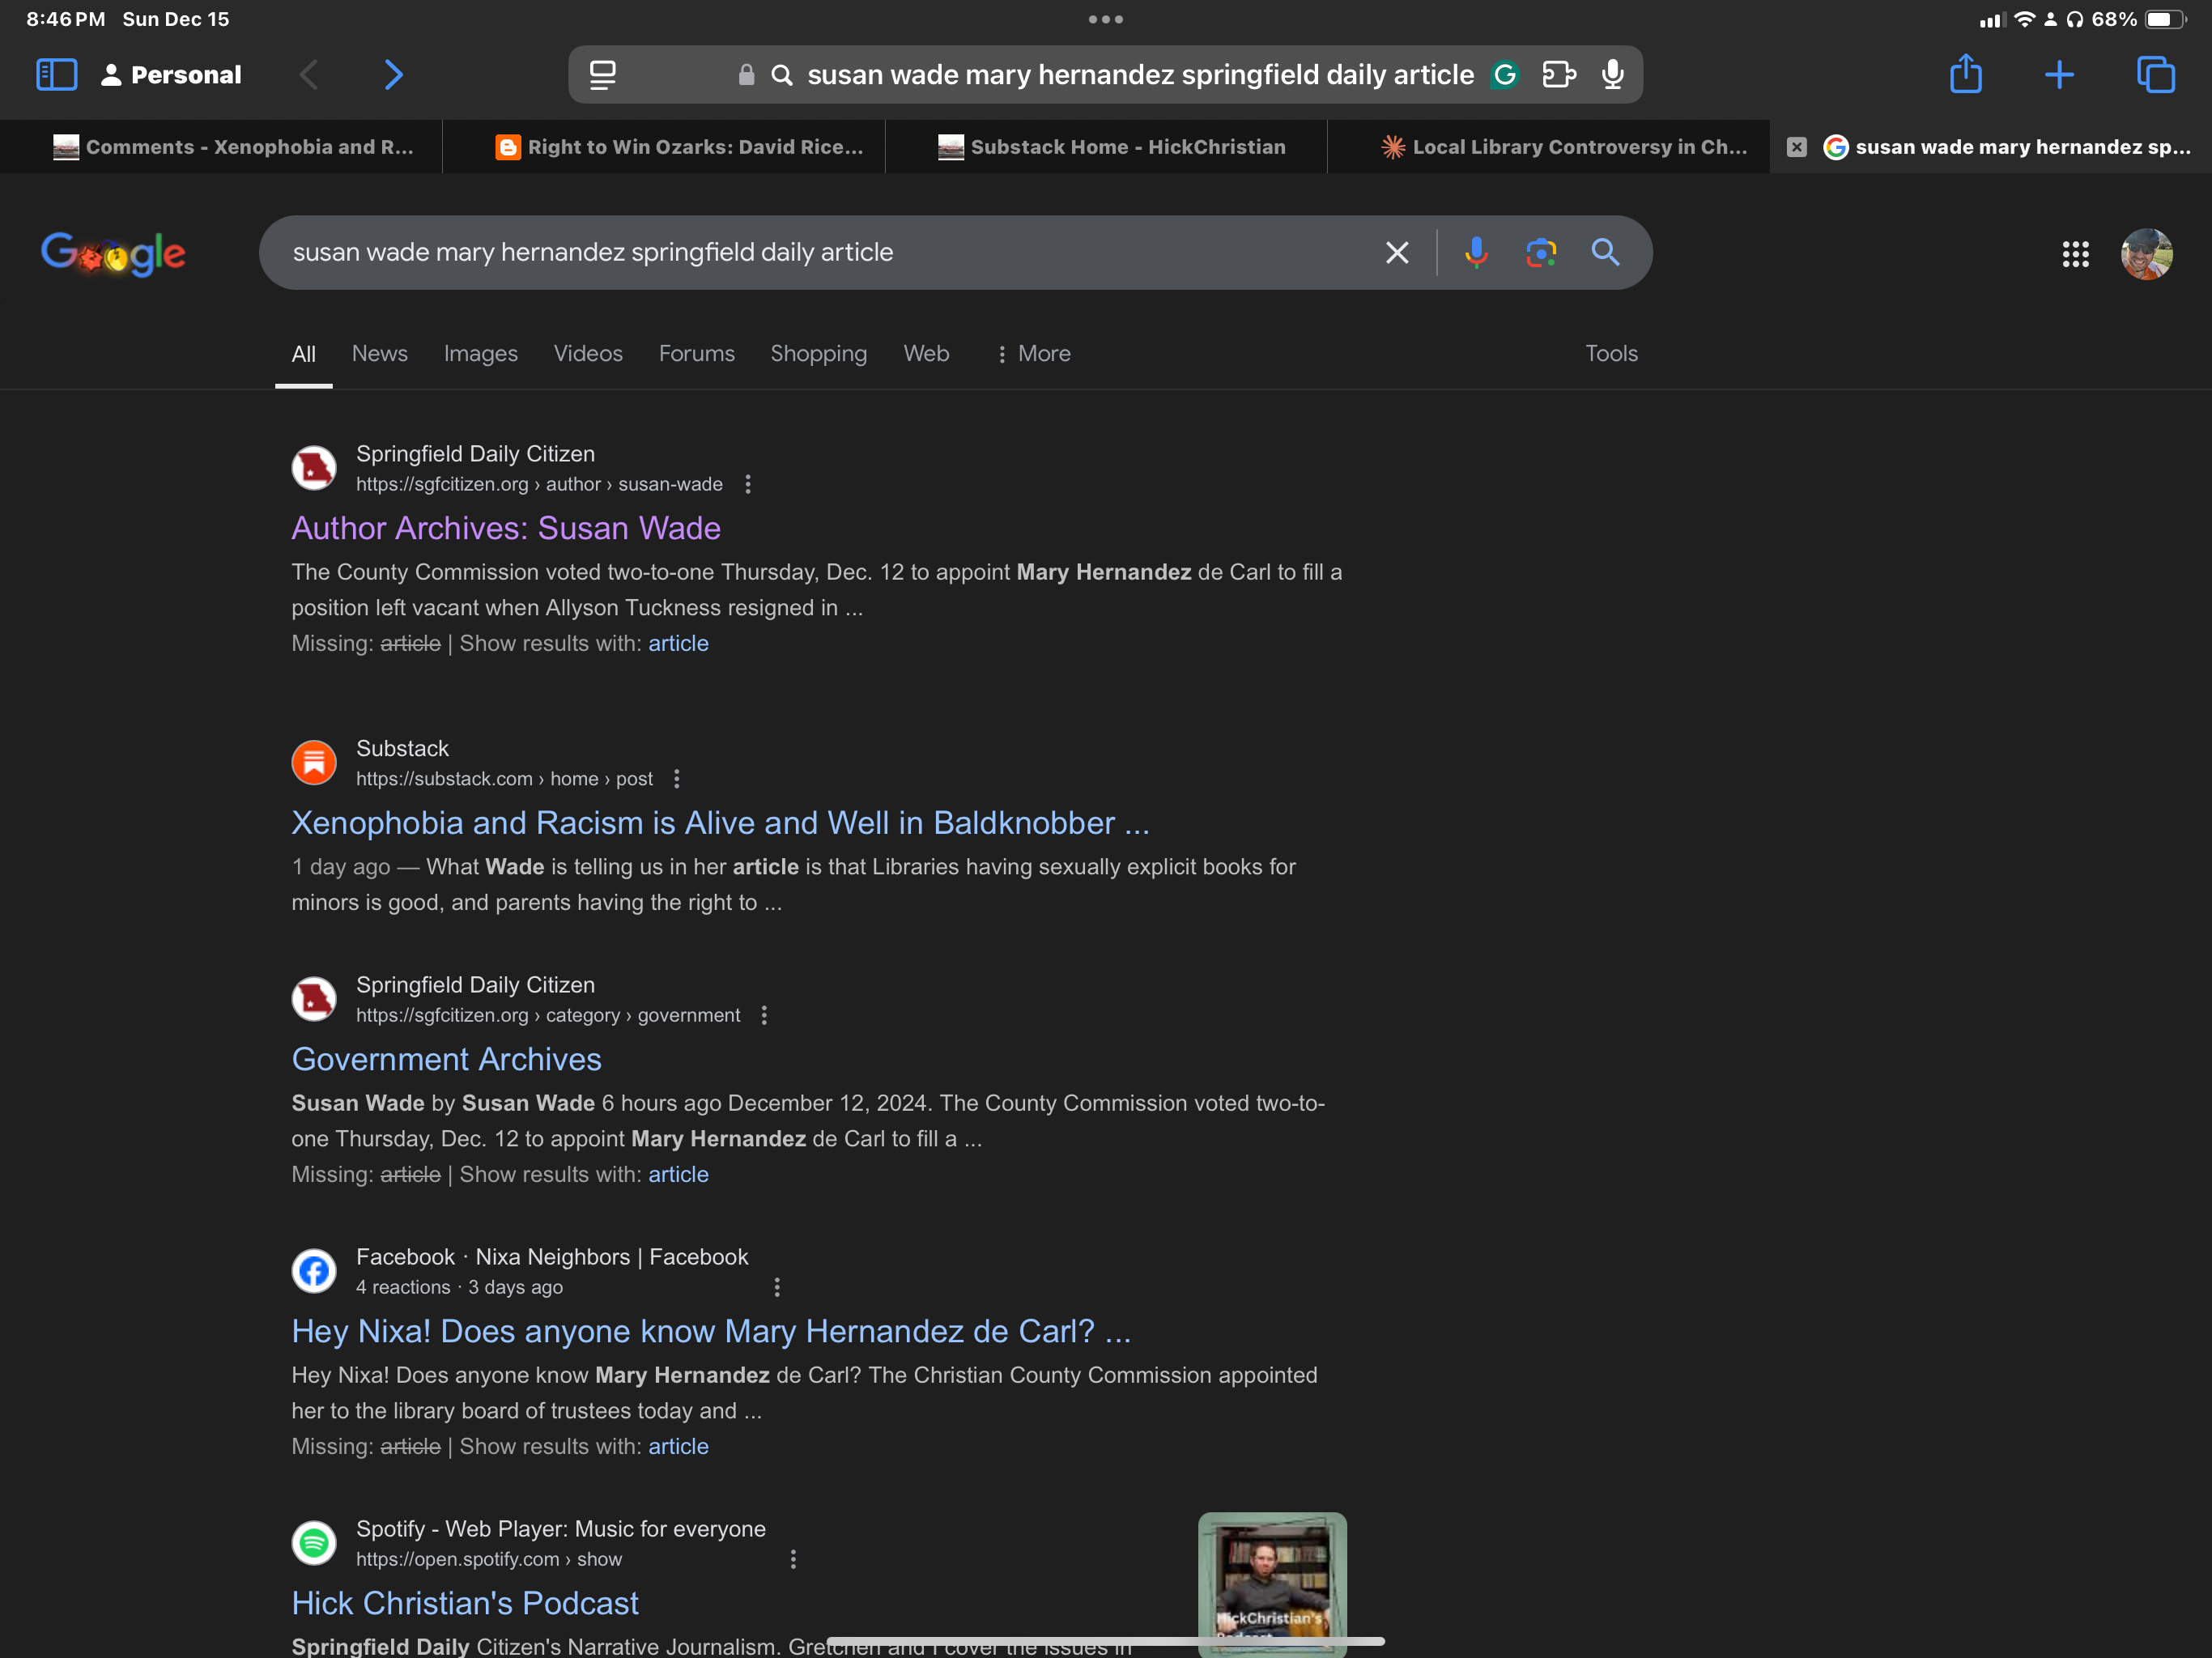Show results with article under Author Archives

[678, 644]
